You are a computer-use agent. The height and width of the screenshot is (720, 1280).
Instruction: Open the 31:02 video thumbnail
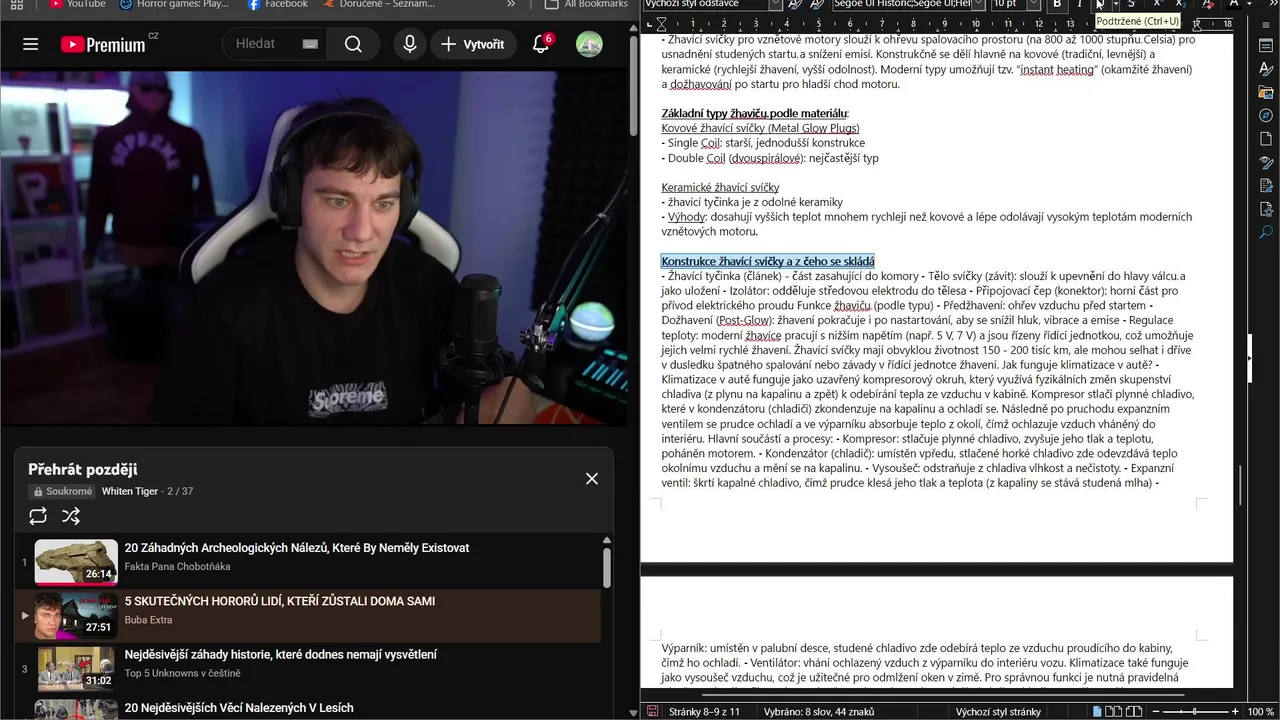(x=76, y=669)
